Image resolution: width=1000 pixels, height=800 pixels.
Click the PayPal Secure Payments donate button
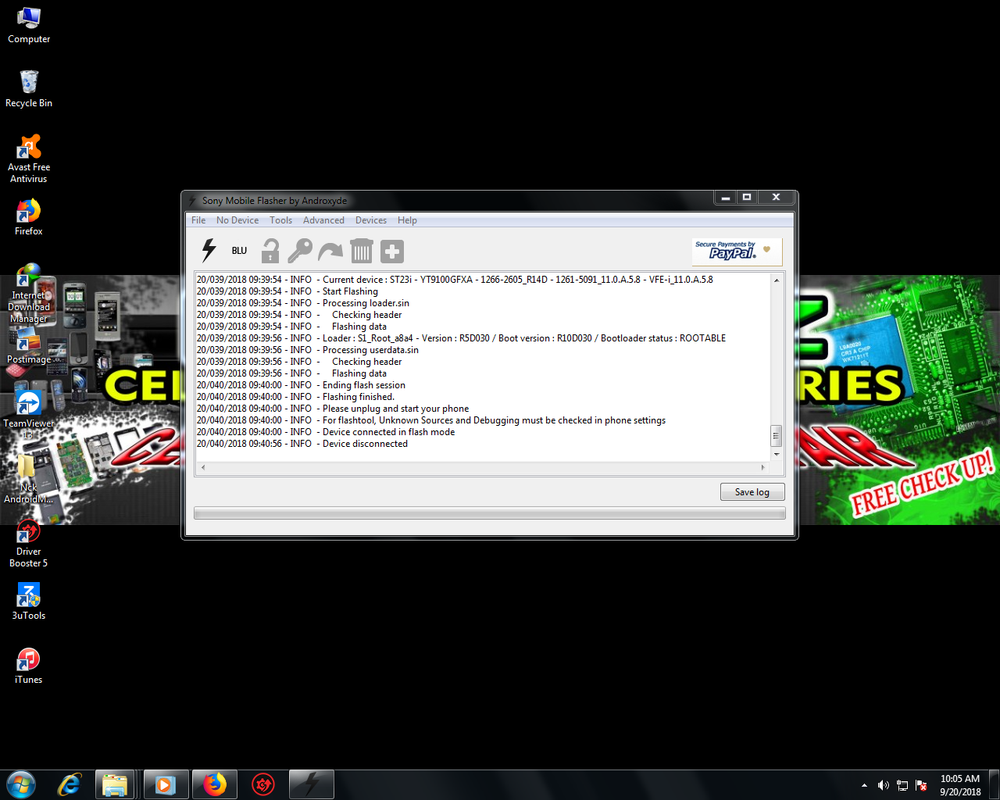pyautogui.click(x=737, y=251)
